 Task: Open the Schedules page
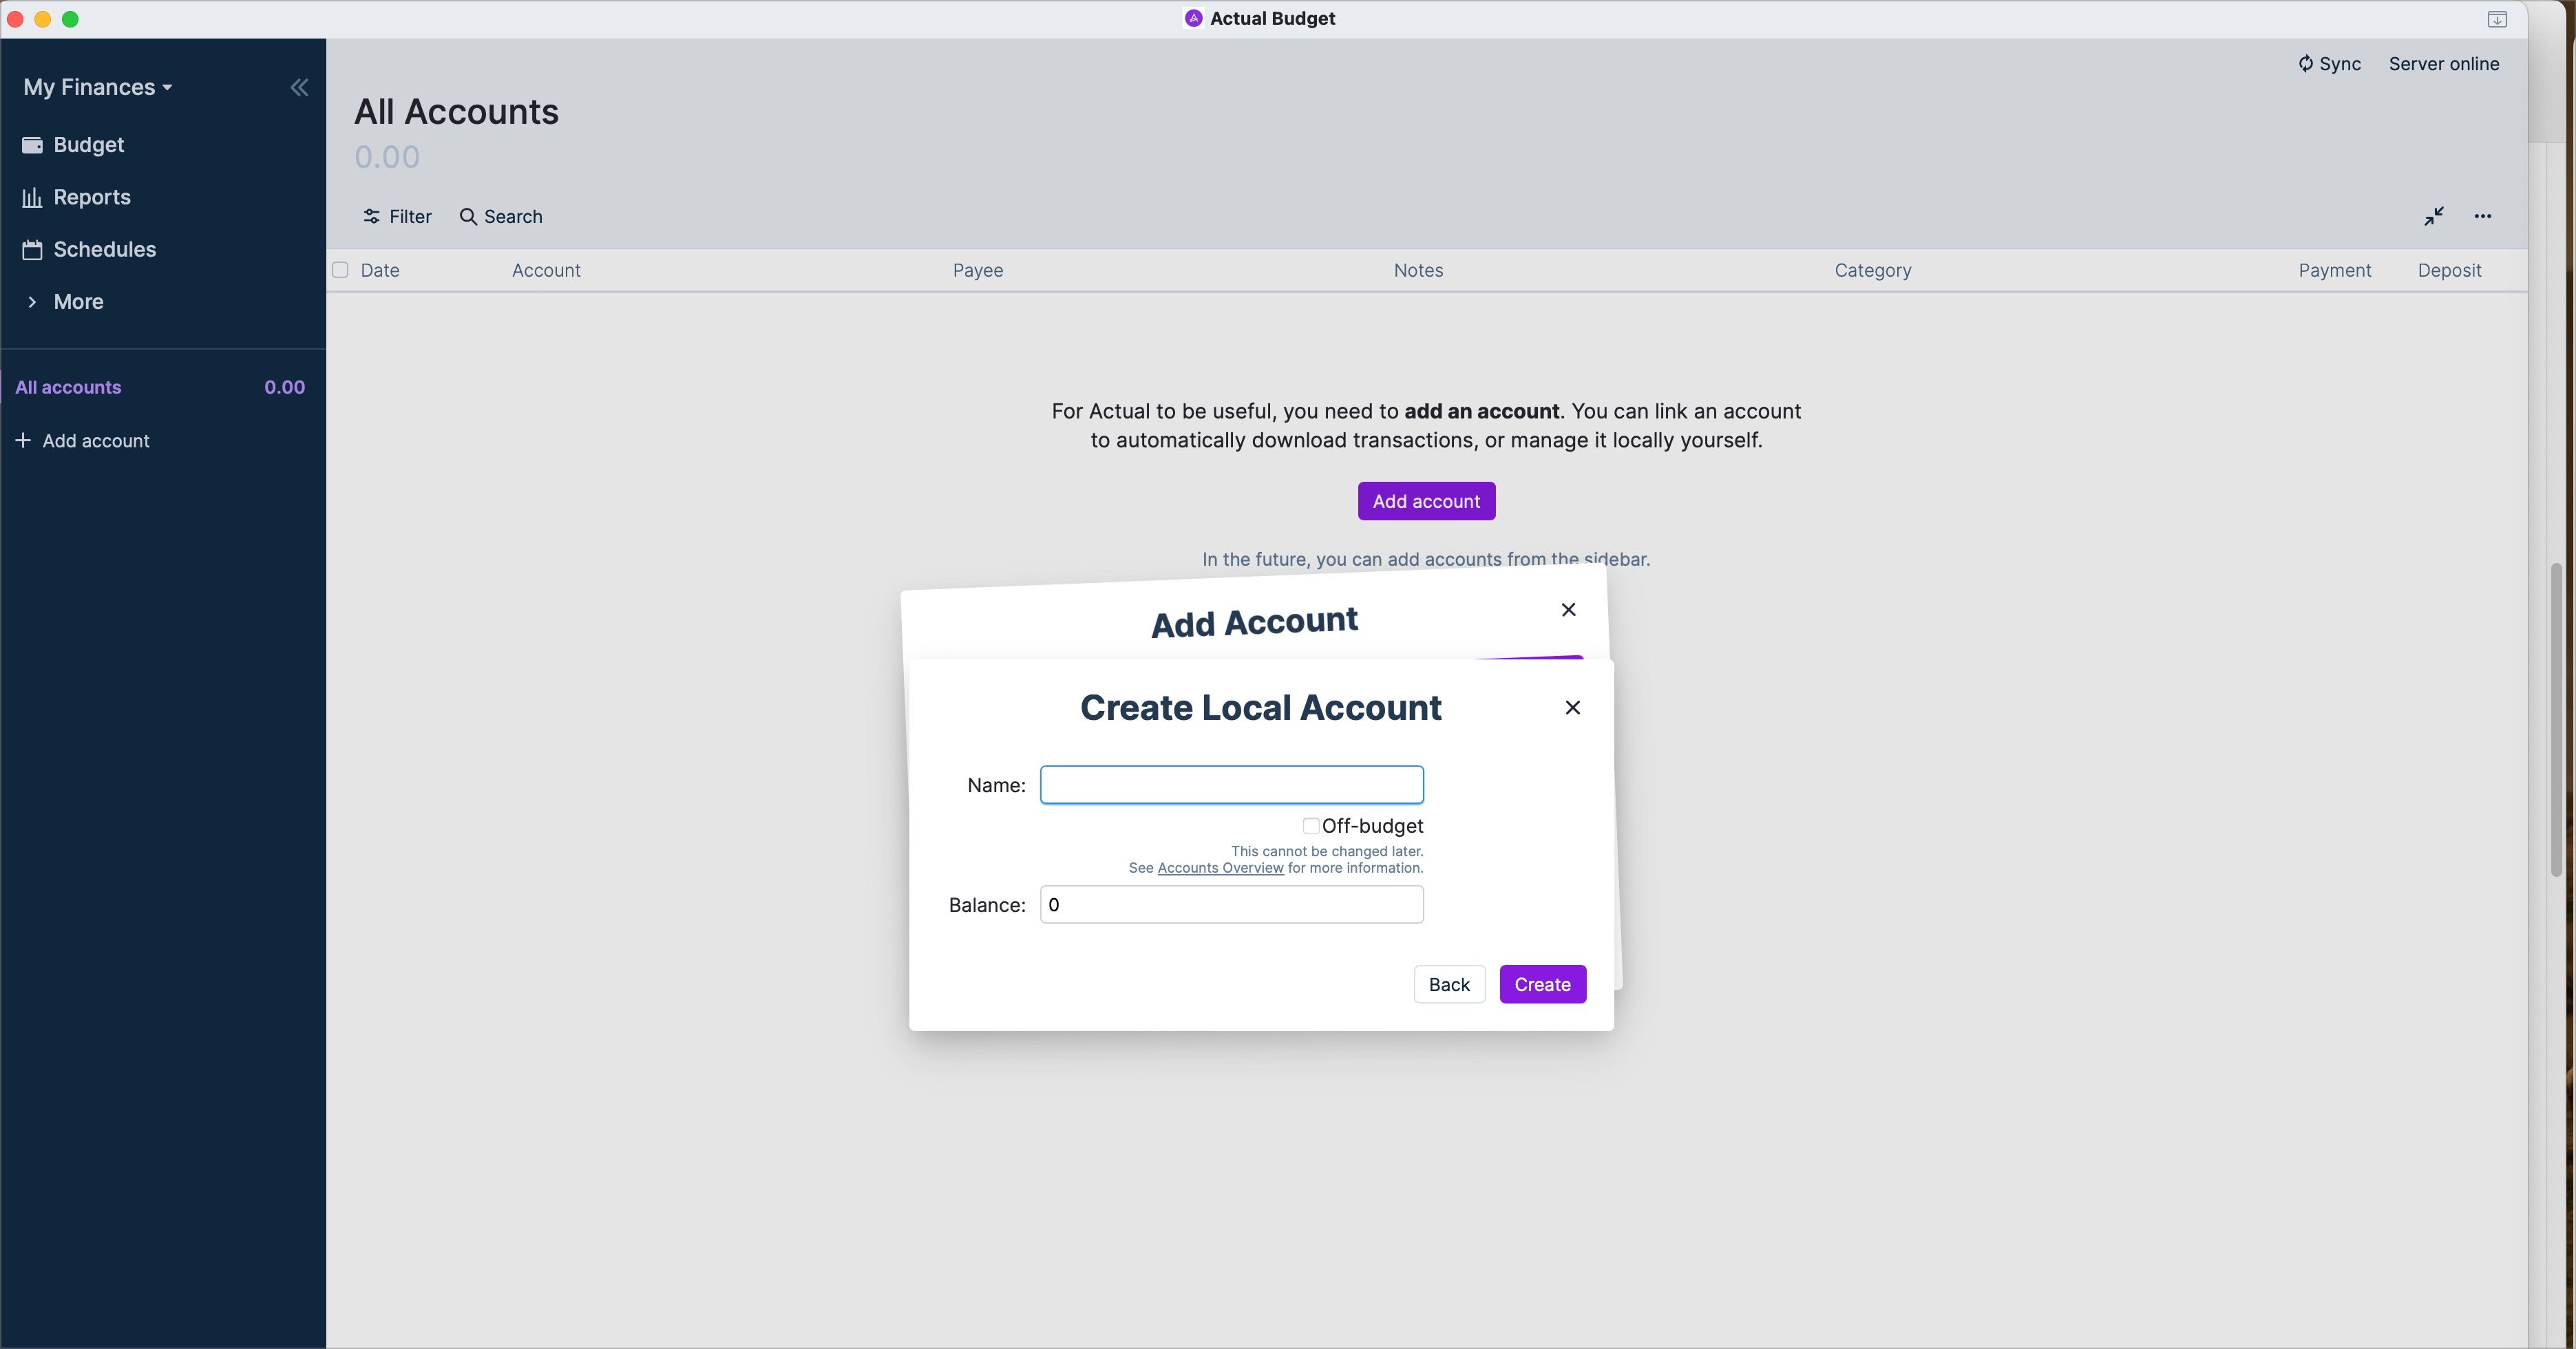click(104, 249)
